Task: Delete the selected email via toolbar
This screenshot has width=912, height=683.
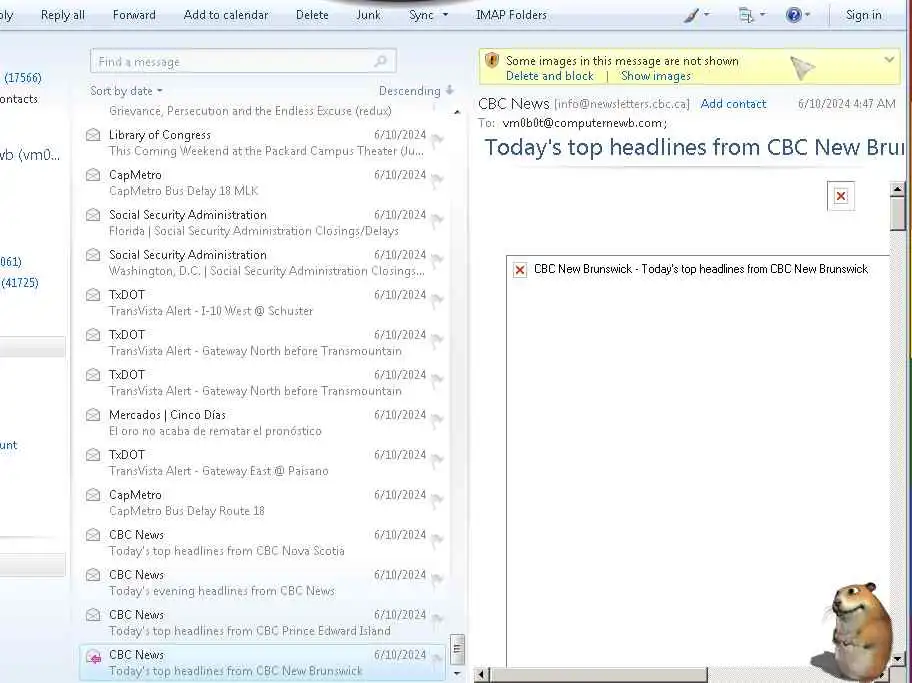Action: 312,15
